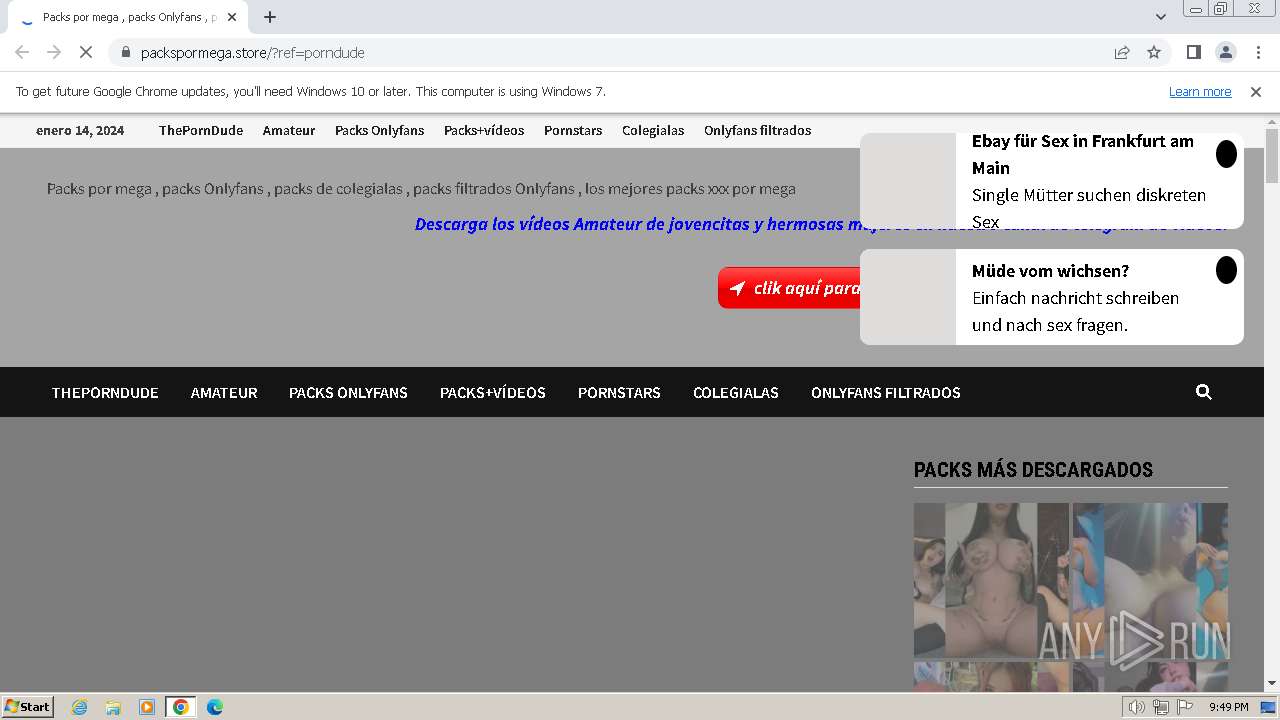This screenshot has height=720, width=1280.
Task: Click the vertical scrollbar thumb
Action: (x=1272, y=157)
